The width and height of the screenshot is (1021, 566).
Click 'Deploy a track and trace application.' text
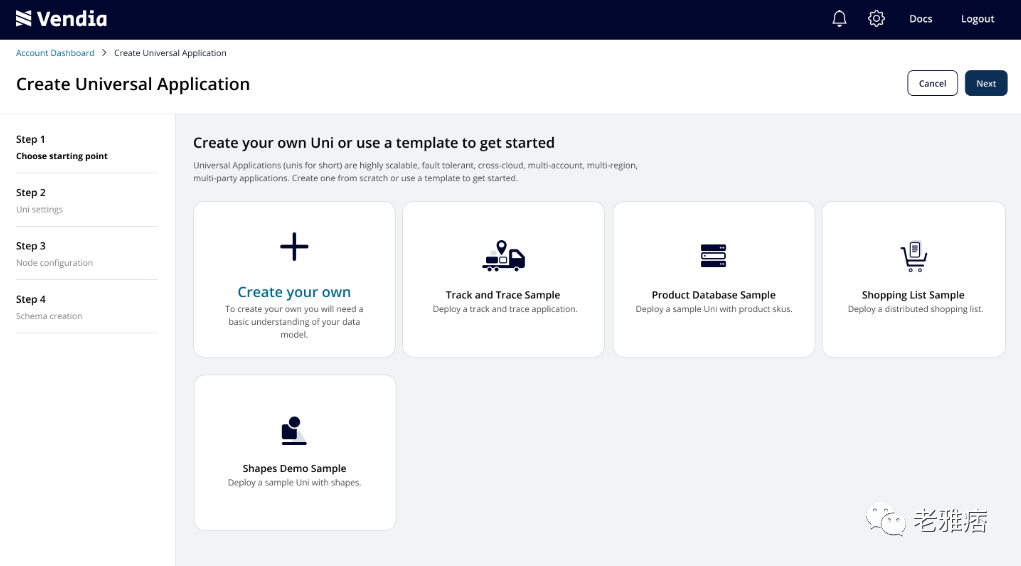[505, 309]
